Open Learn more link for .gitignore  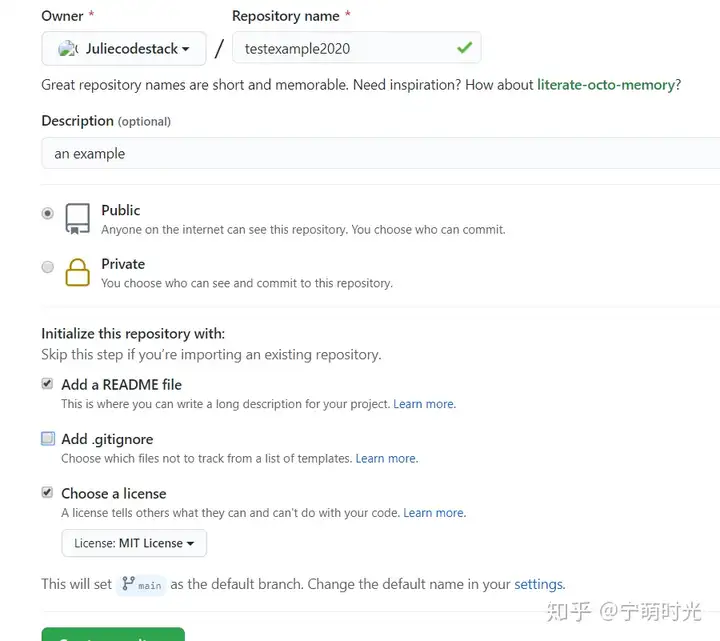click(x=387, y=459)
